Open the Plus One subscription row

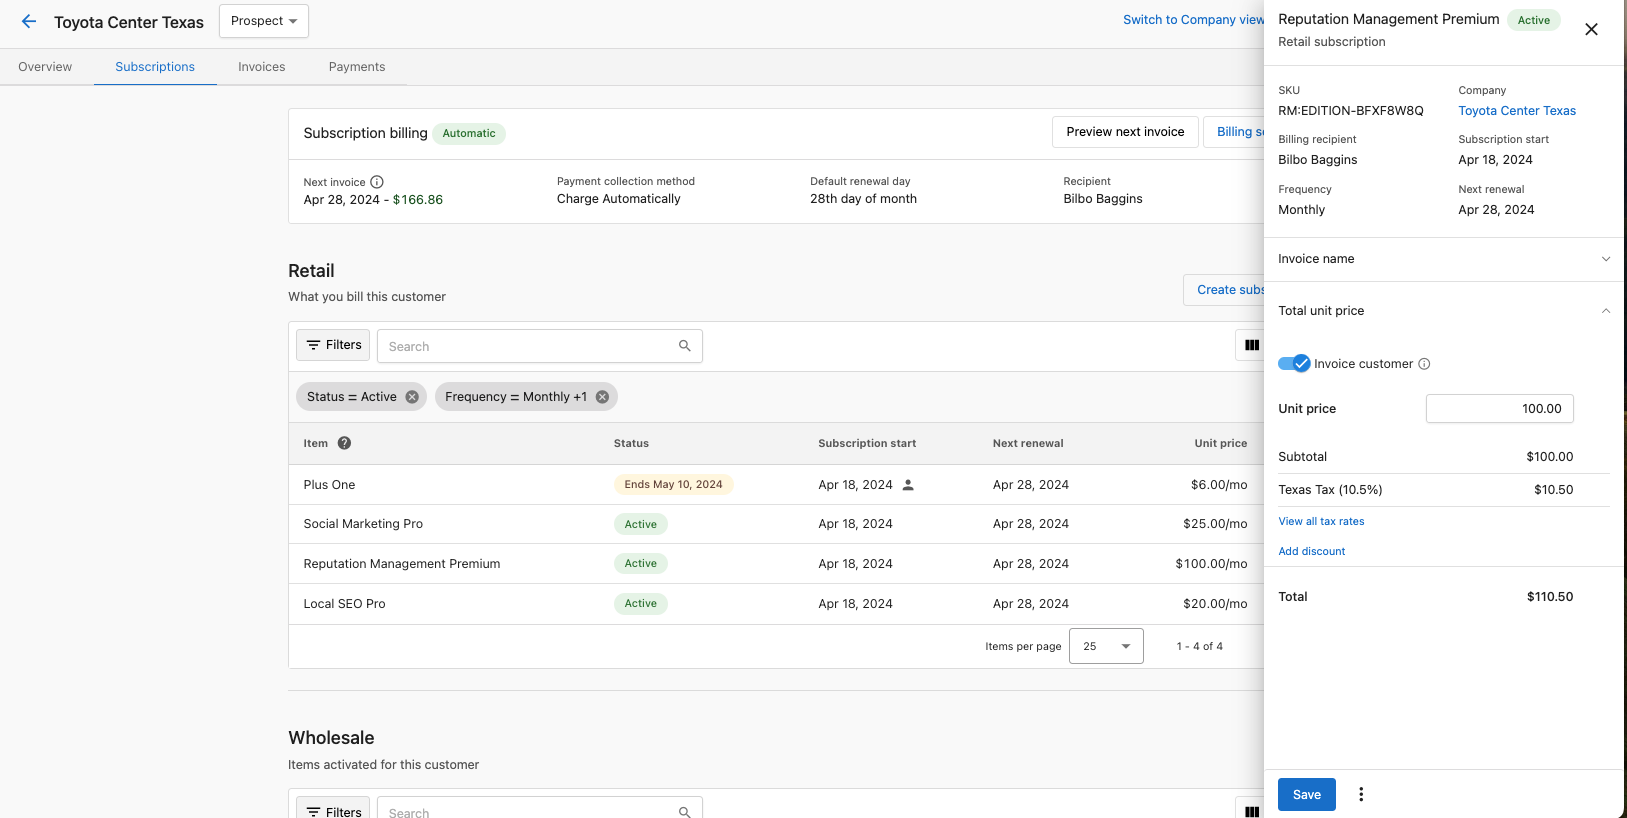coord(776,485)
